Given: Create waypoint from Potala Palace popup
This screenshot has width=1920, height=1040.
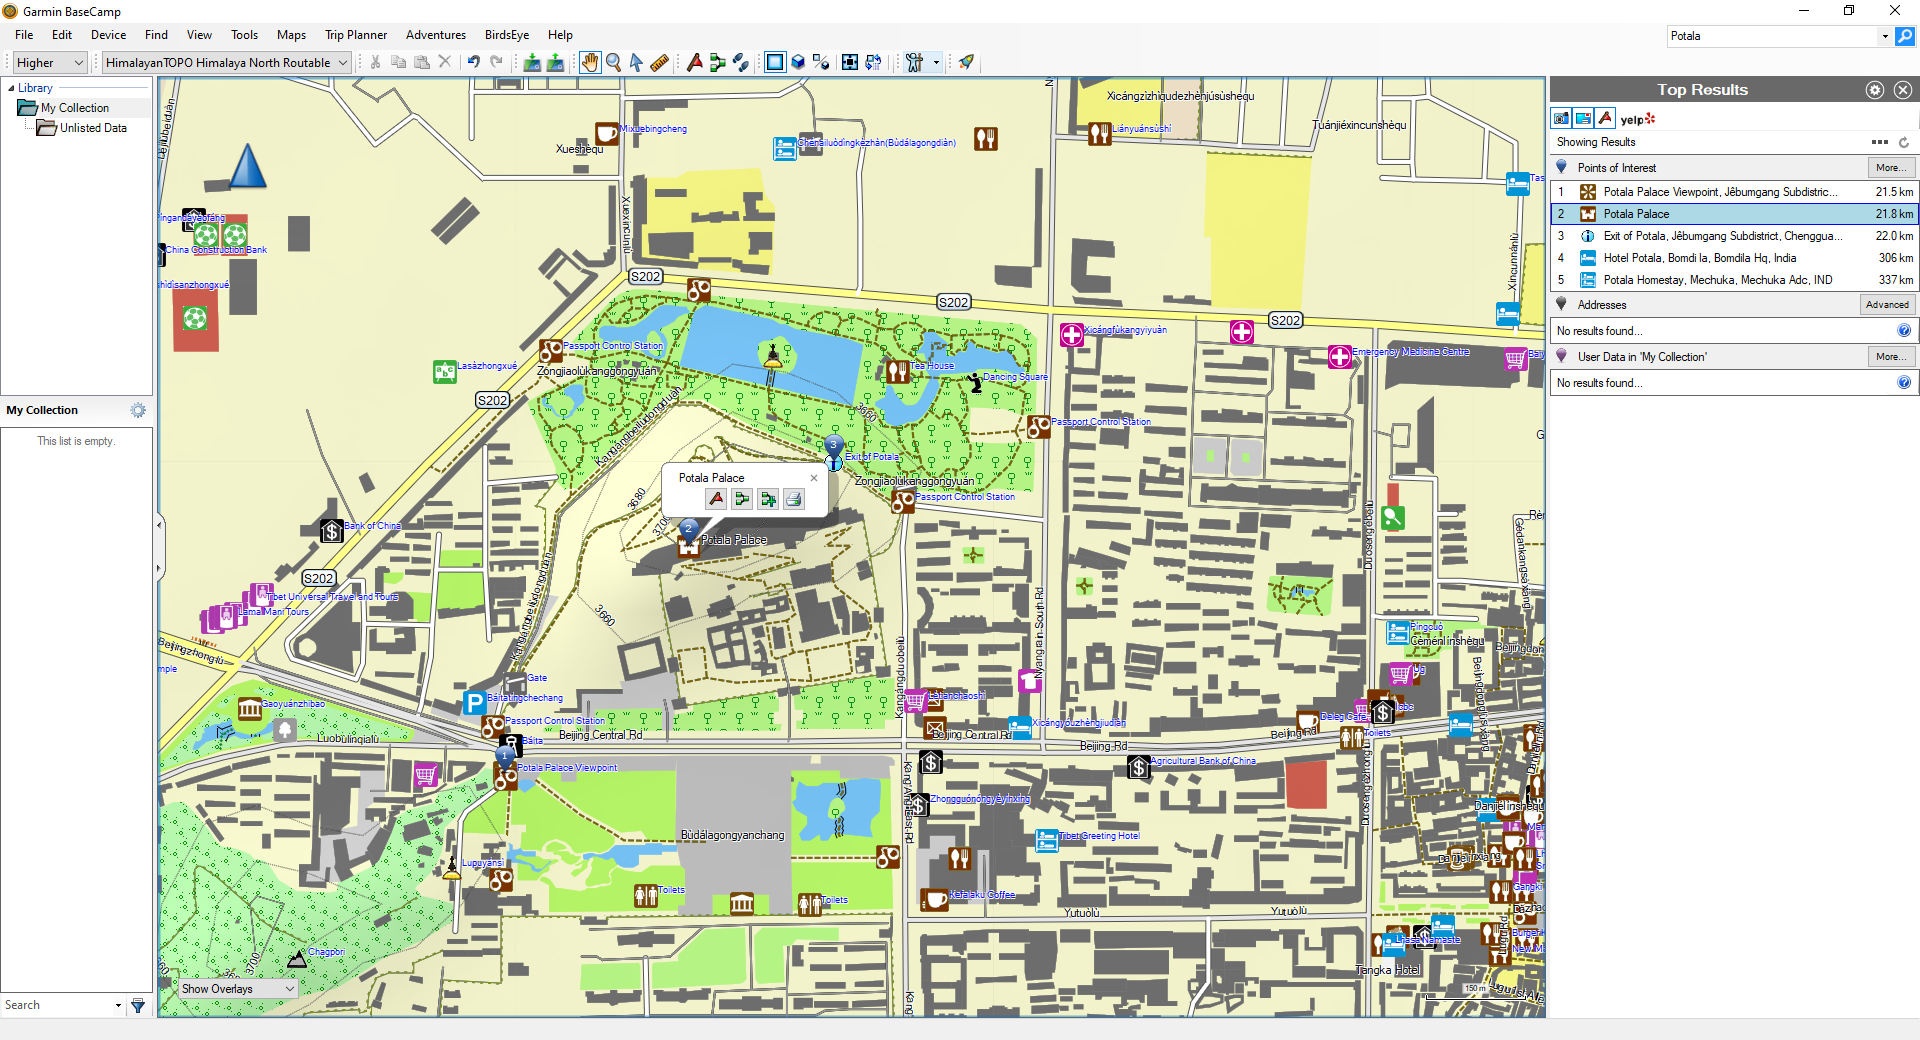Looking at the screenshot, I should (716, 499).
